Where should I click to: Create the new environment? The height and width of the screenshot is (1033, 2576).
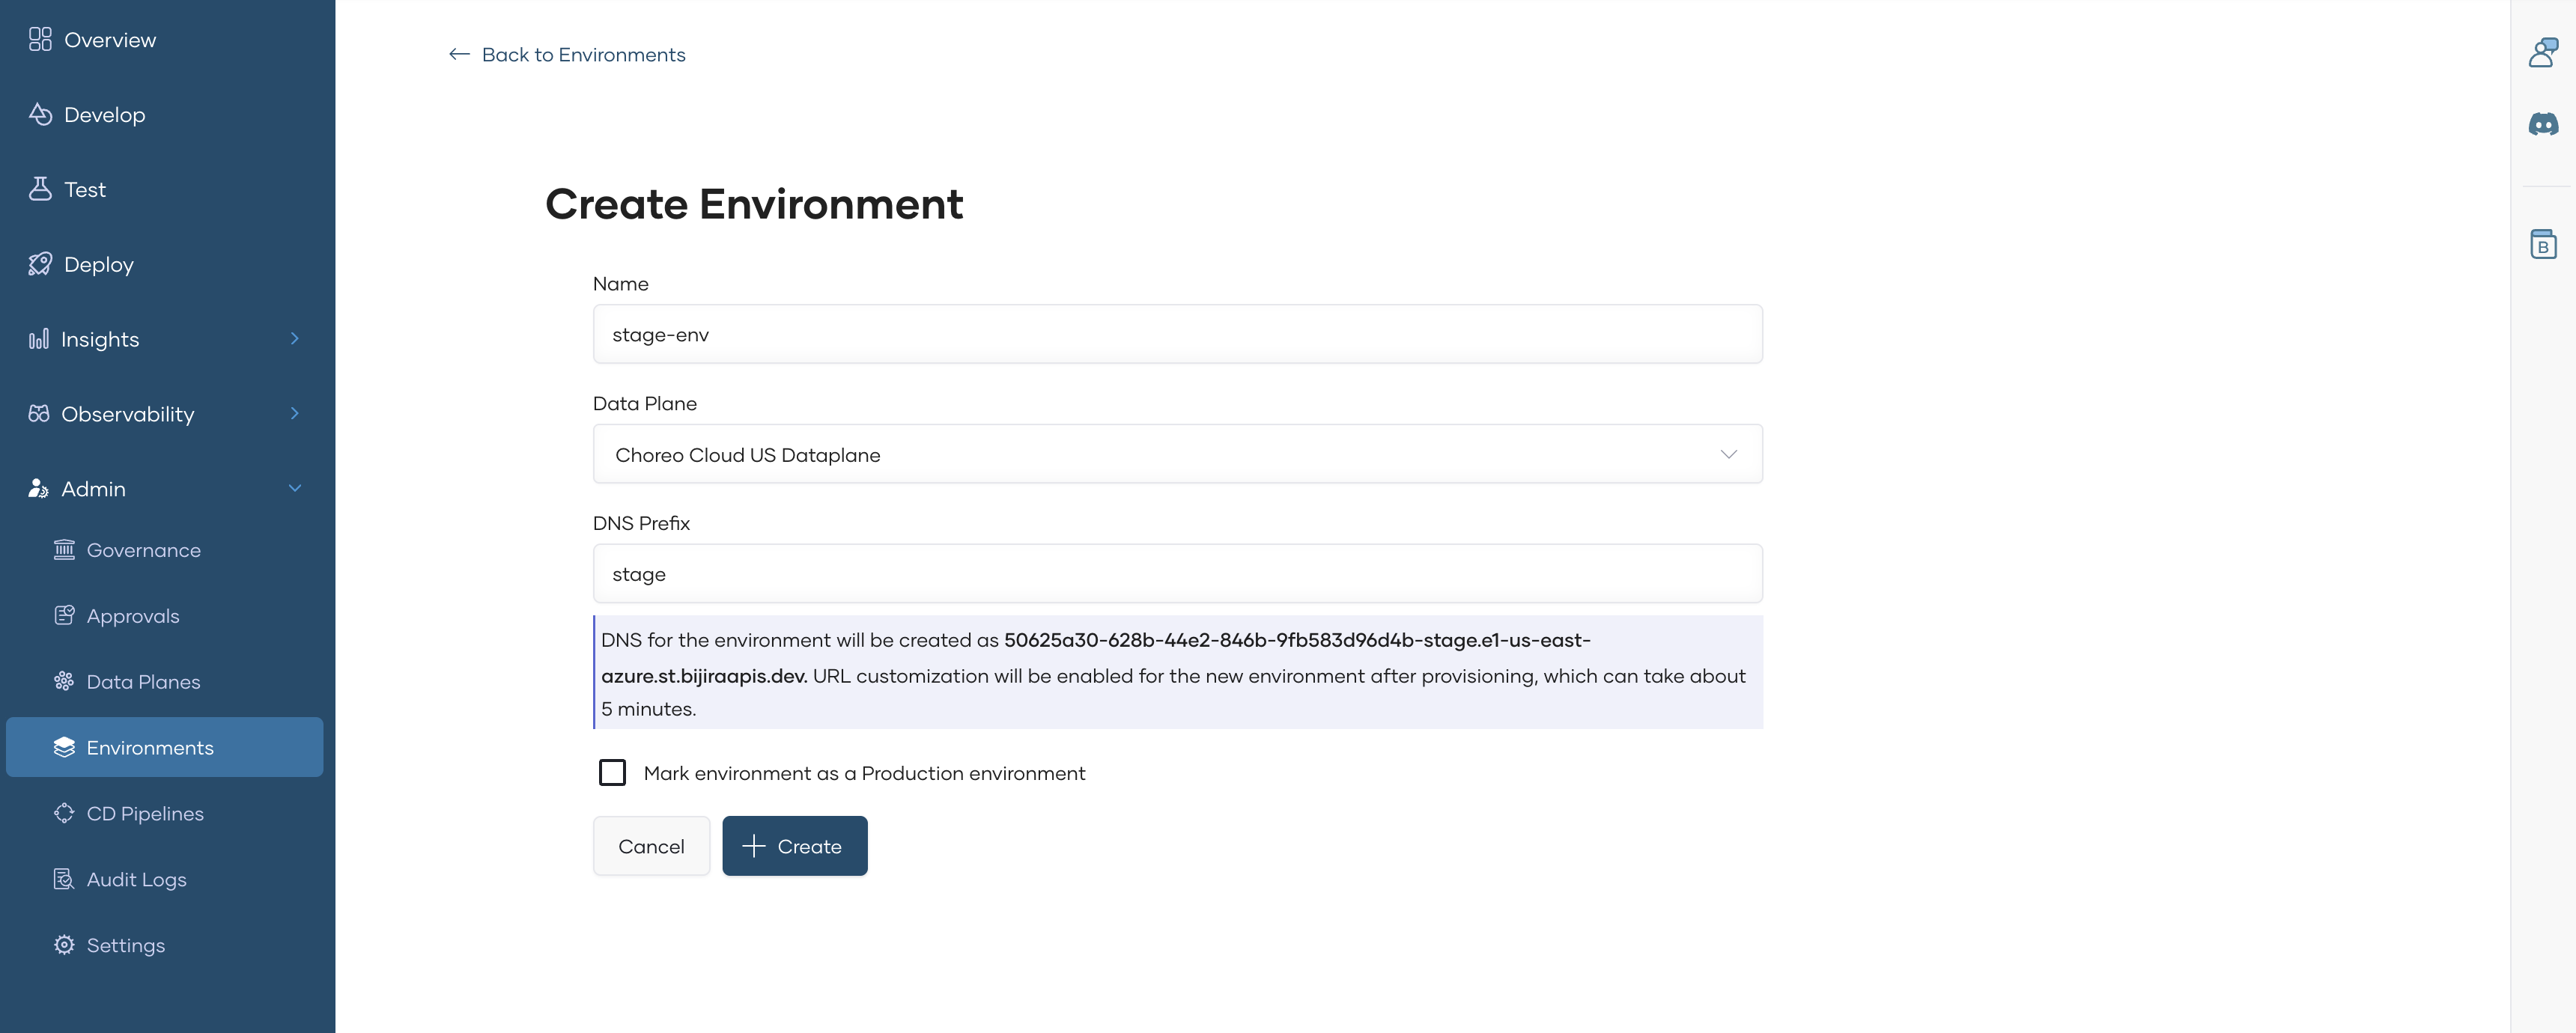(794, 845)
